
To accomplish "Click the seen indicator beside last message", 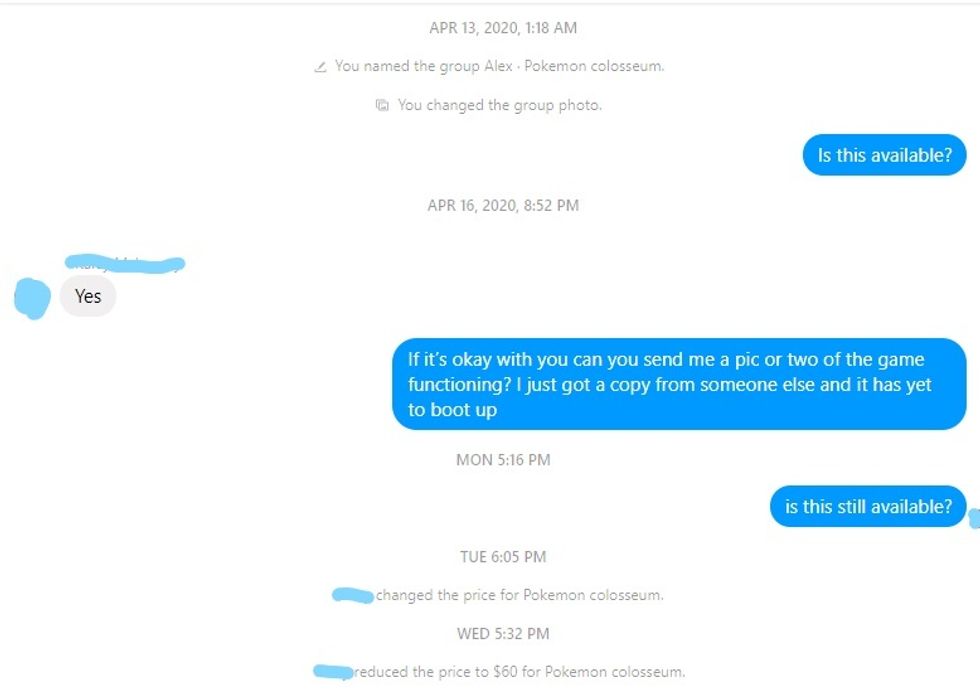I will [974, 518].
